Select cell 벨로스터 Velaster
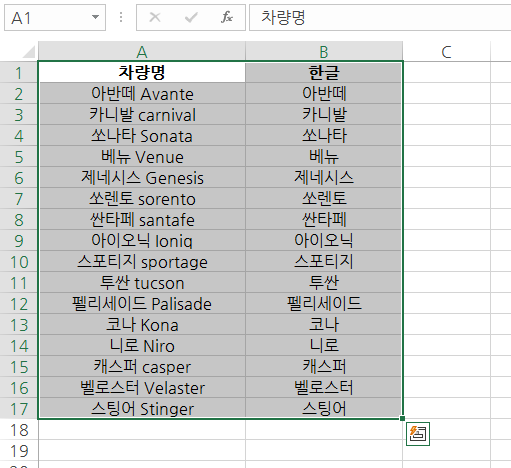Viewport: 511px width, 468px height. tap(142, 387)
